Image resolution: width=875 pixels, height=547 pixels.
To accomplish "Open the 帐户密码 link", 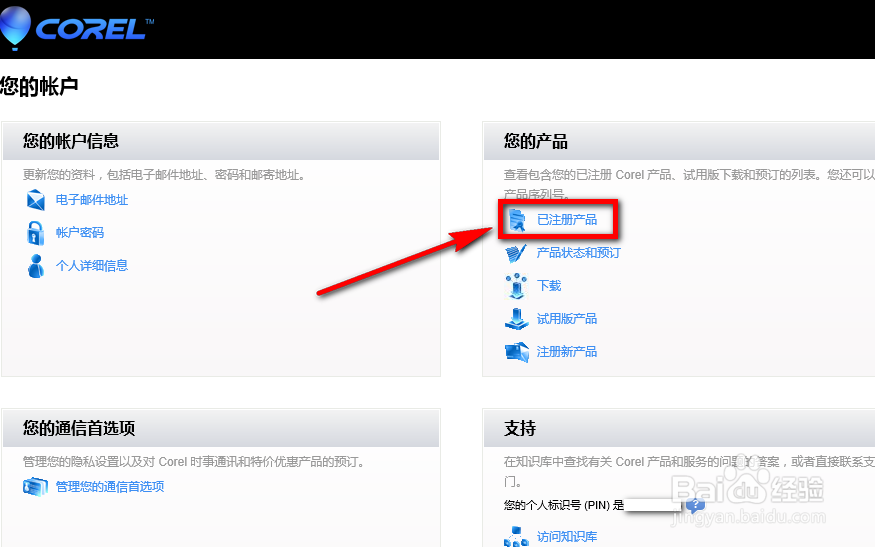I will [x=80, y=233].
